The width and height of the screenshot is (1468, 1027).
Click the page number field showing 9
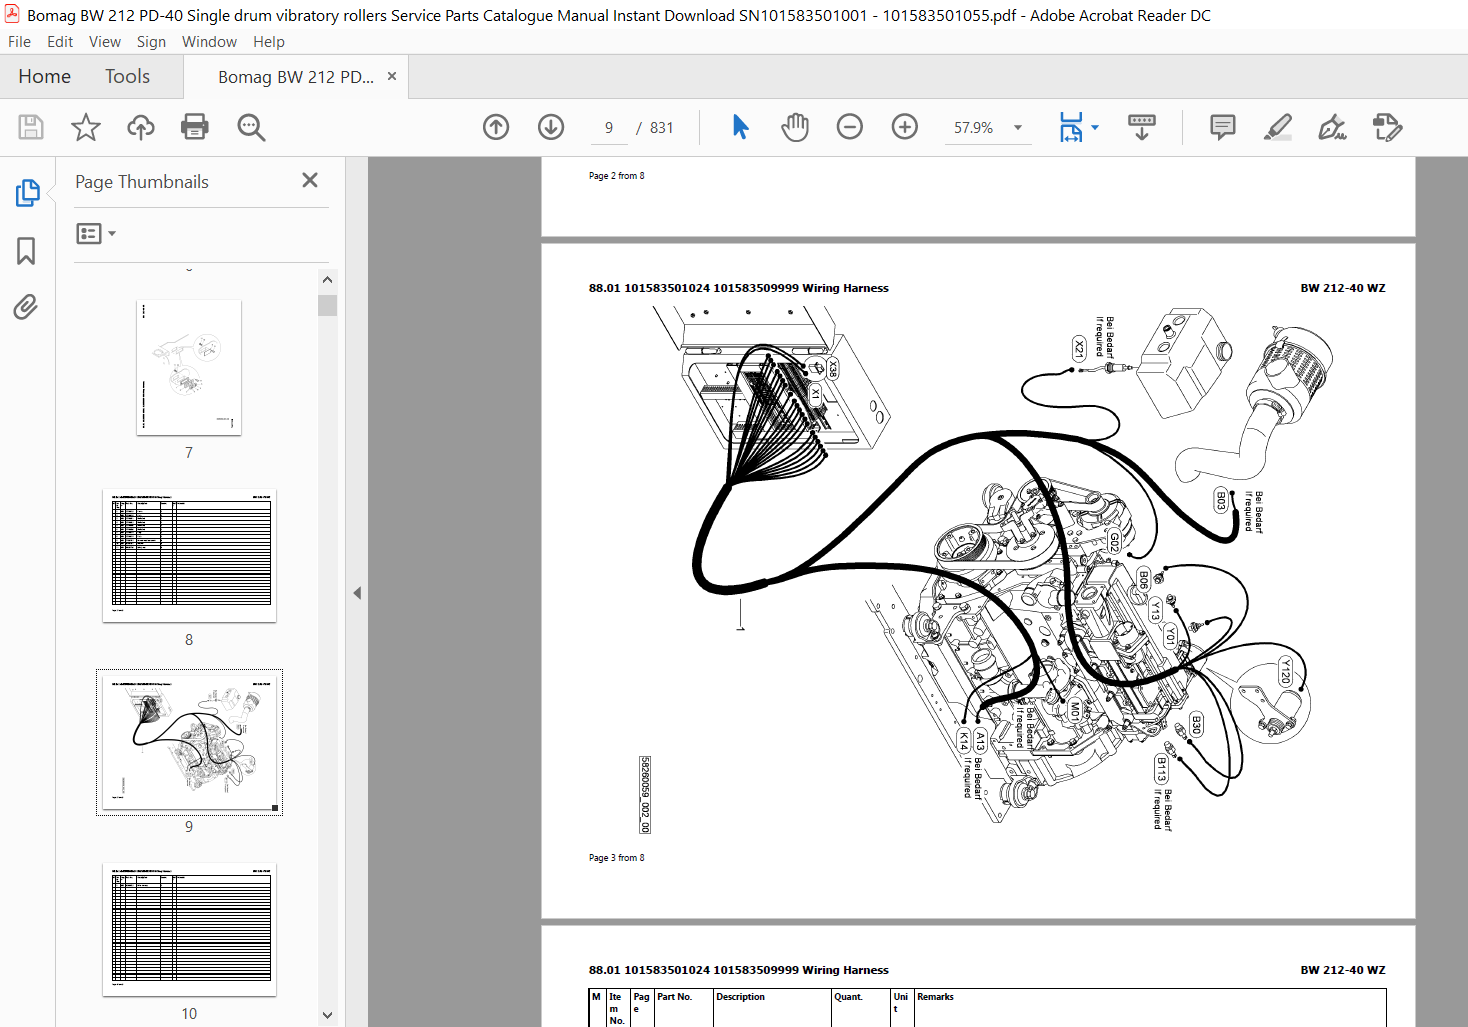click(609, 128)
